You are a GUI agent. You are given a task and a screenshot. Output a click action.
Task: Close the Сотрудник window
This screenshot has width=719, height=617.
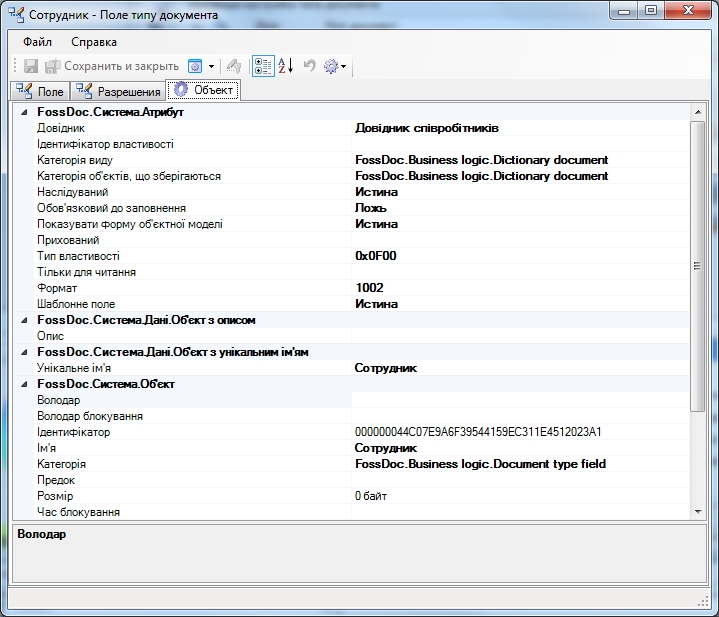[688, 10]
